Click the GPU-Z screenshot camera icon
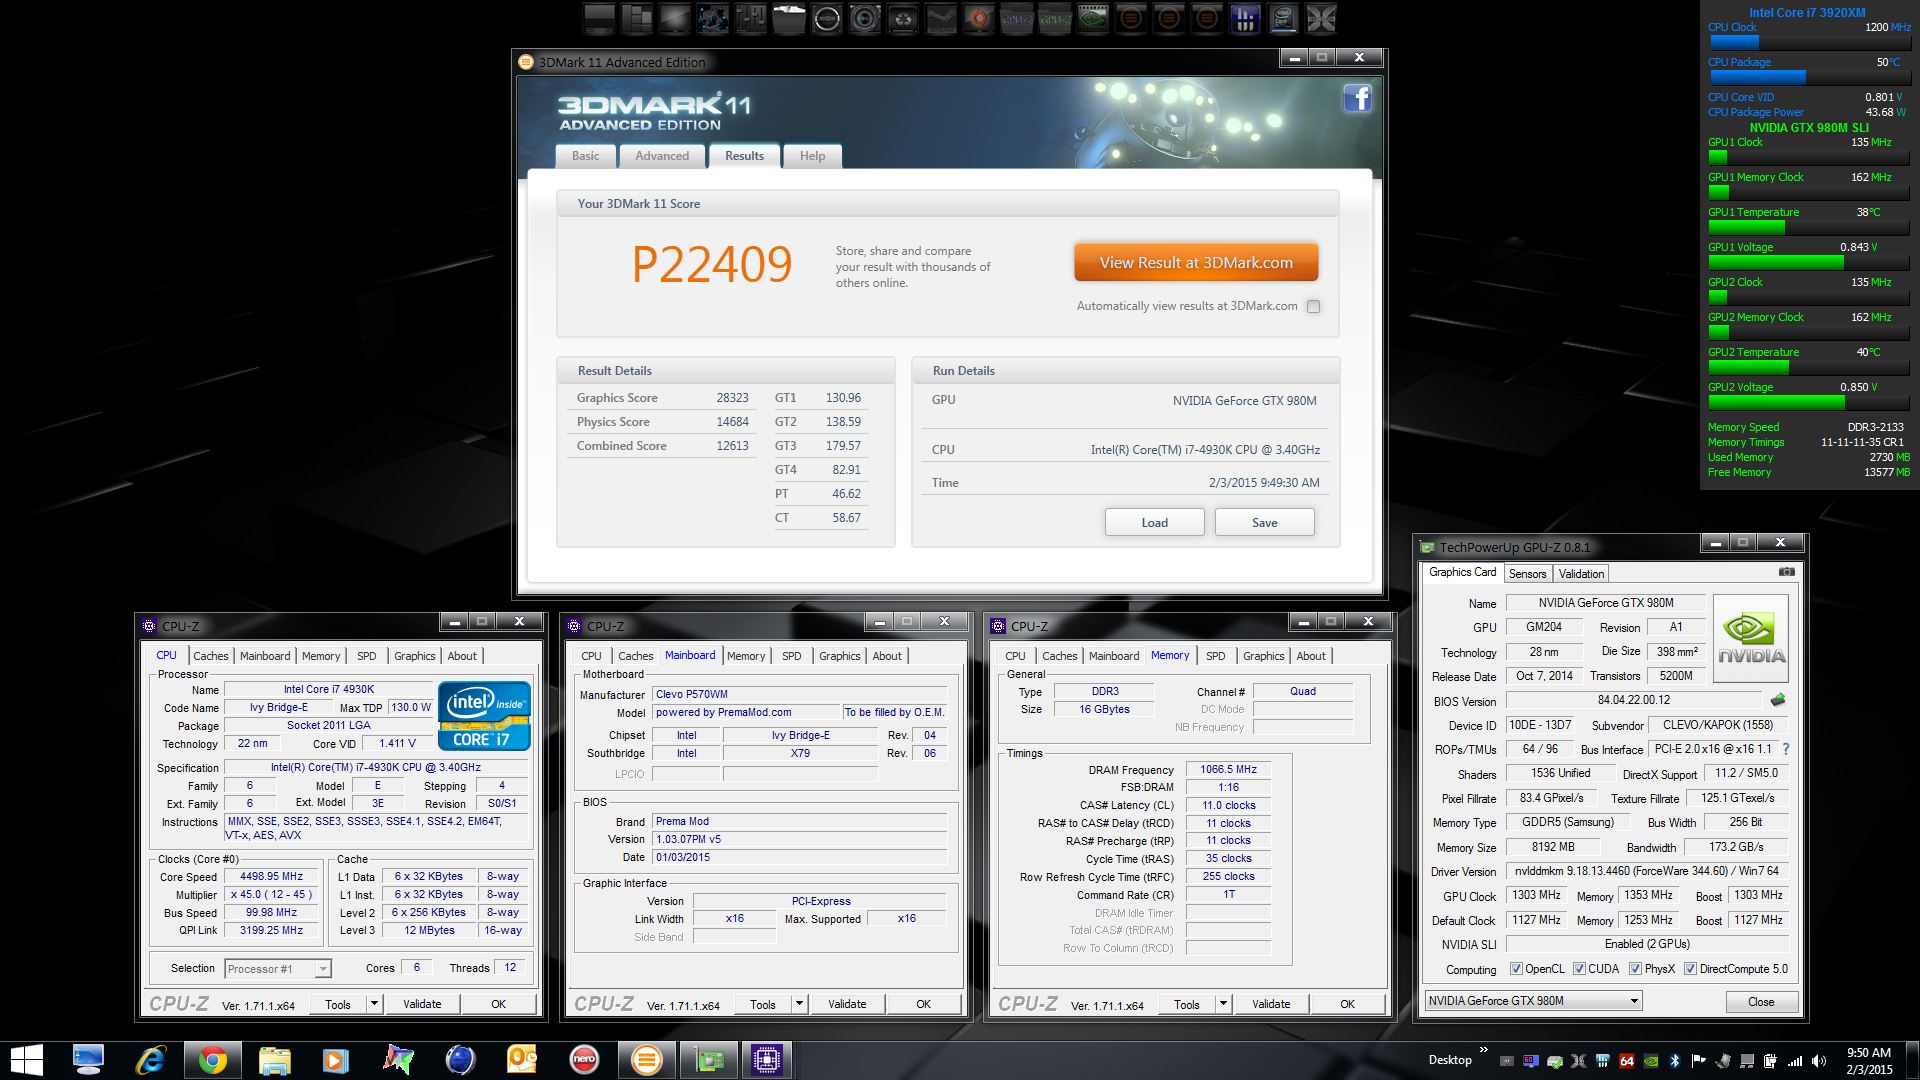 (1786, 572)
